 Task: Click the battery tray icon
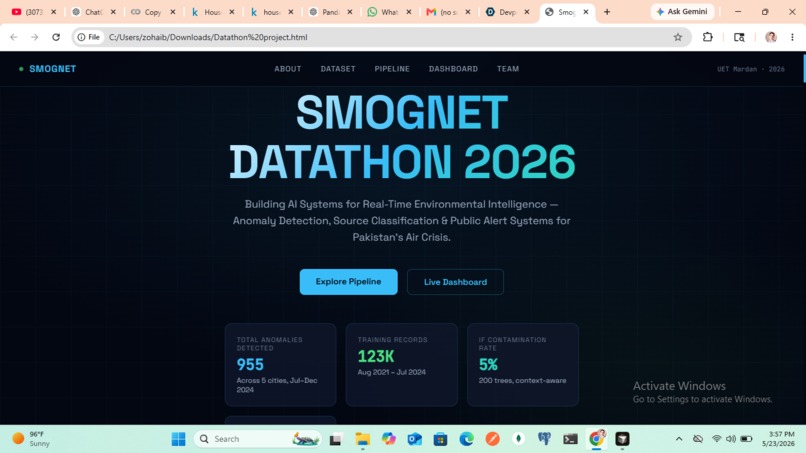(746, 439)
